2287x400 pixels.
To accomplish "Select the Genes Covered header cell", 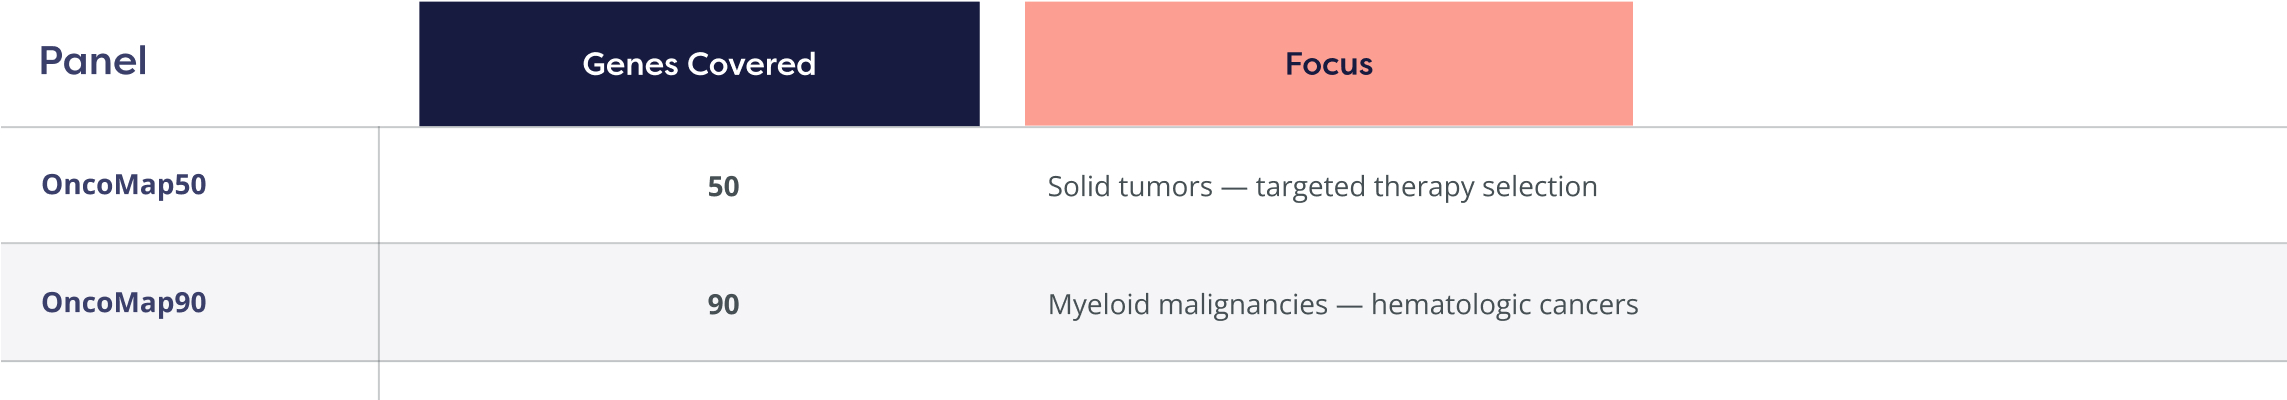I will coord(699,64).
